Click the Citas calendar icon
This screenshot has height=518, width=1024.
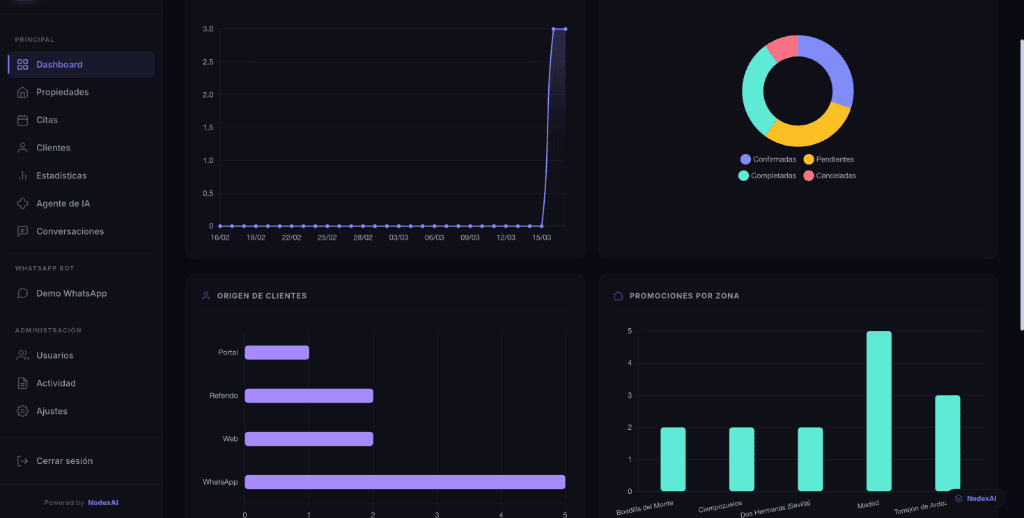coord(23,120)
